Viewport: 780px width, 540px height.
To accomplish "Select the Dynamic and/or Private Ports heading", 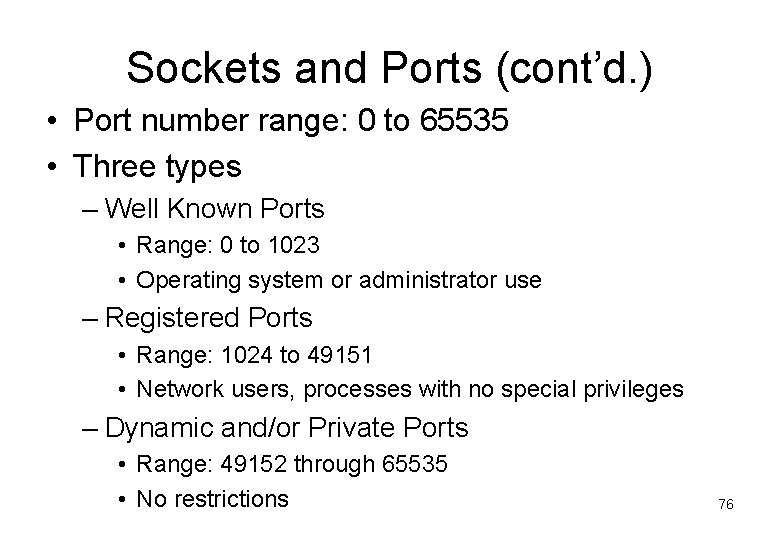I will coord(287,428).
